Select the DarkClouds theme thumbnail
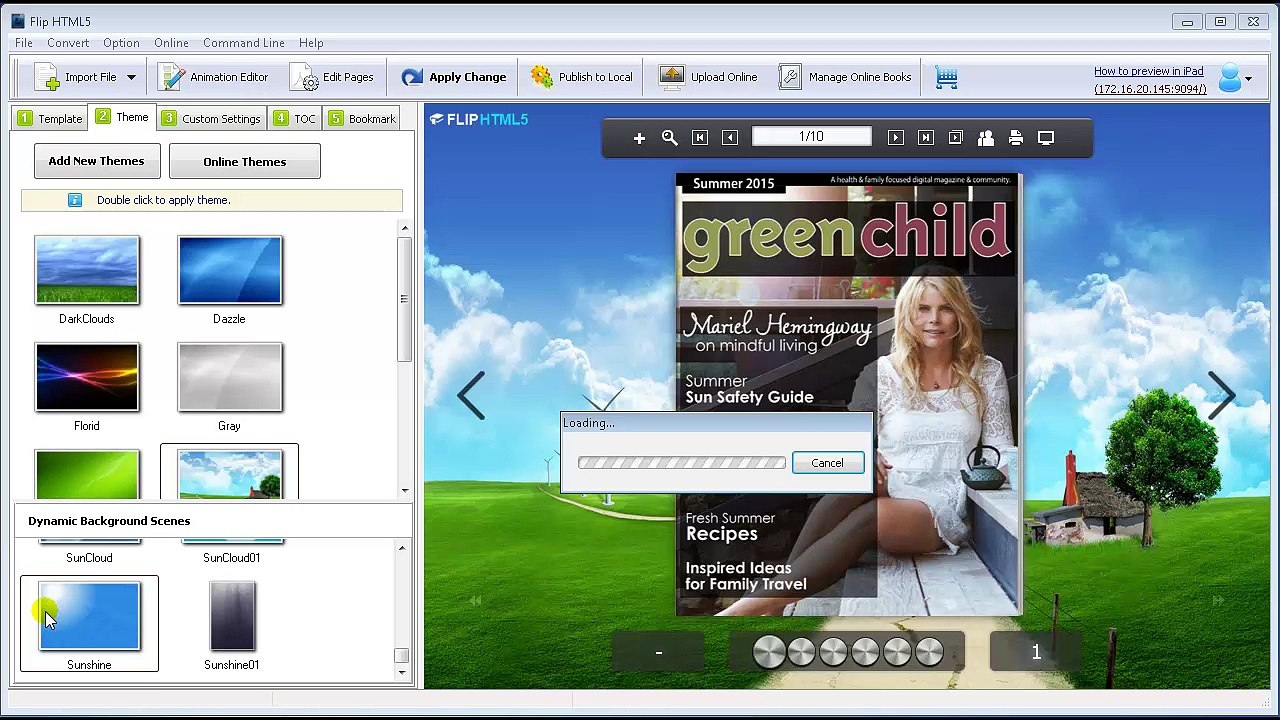The image size is (1280, 720). coord(87,270)
